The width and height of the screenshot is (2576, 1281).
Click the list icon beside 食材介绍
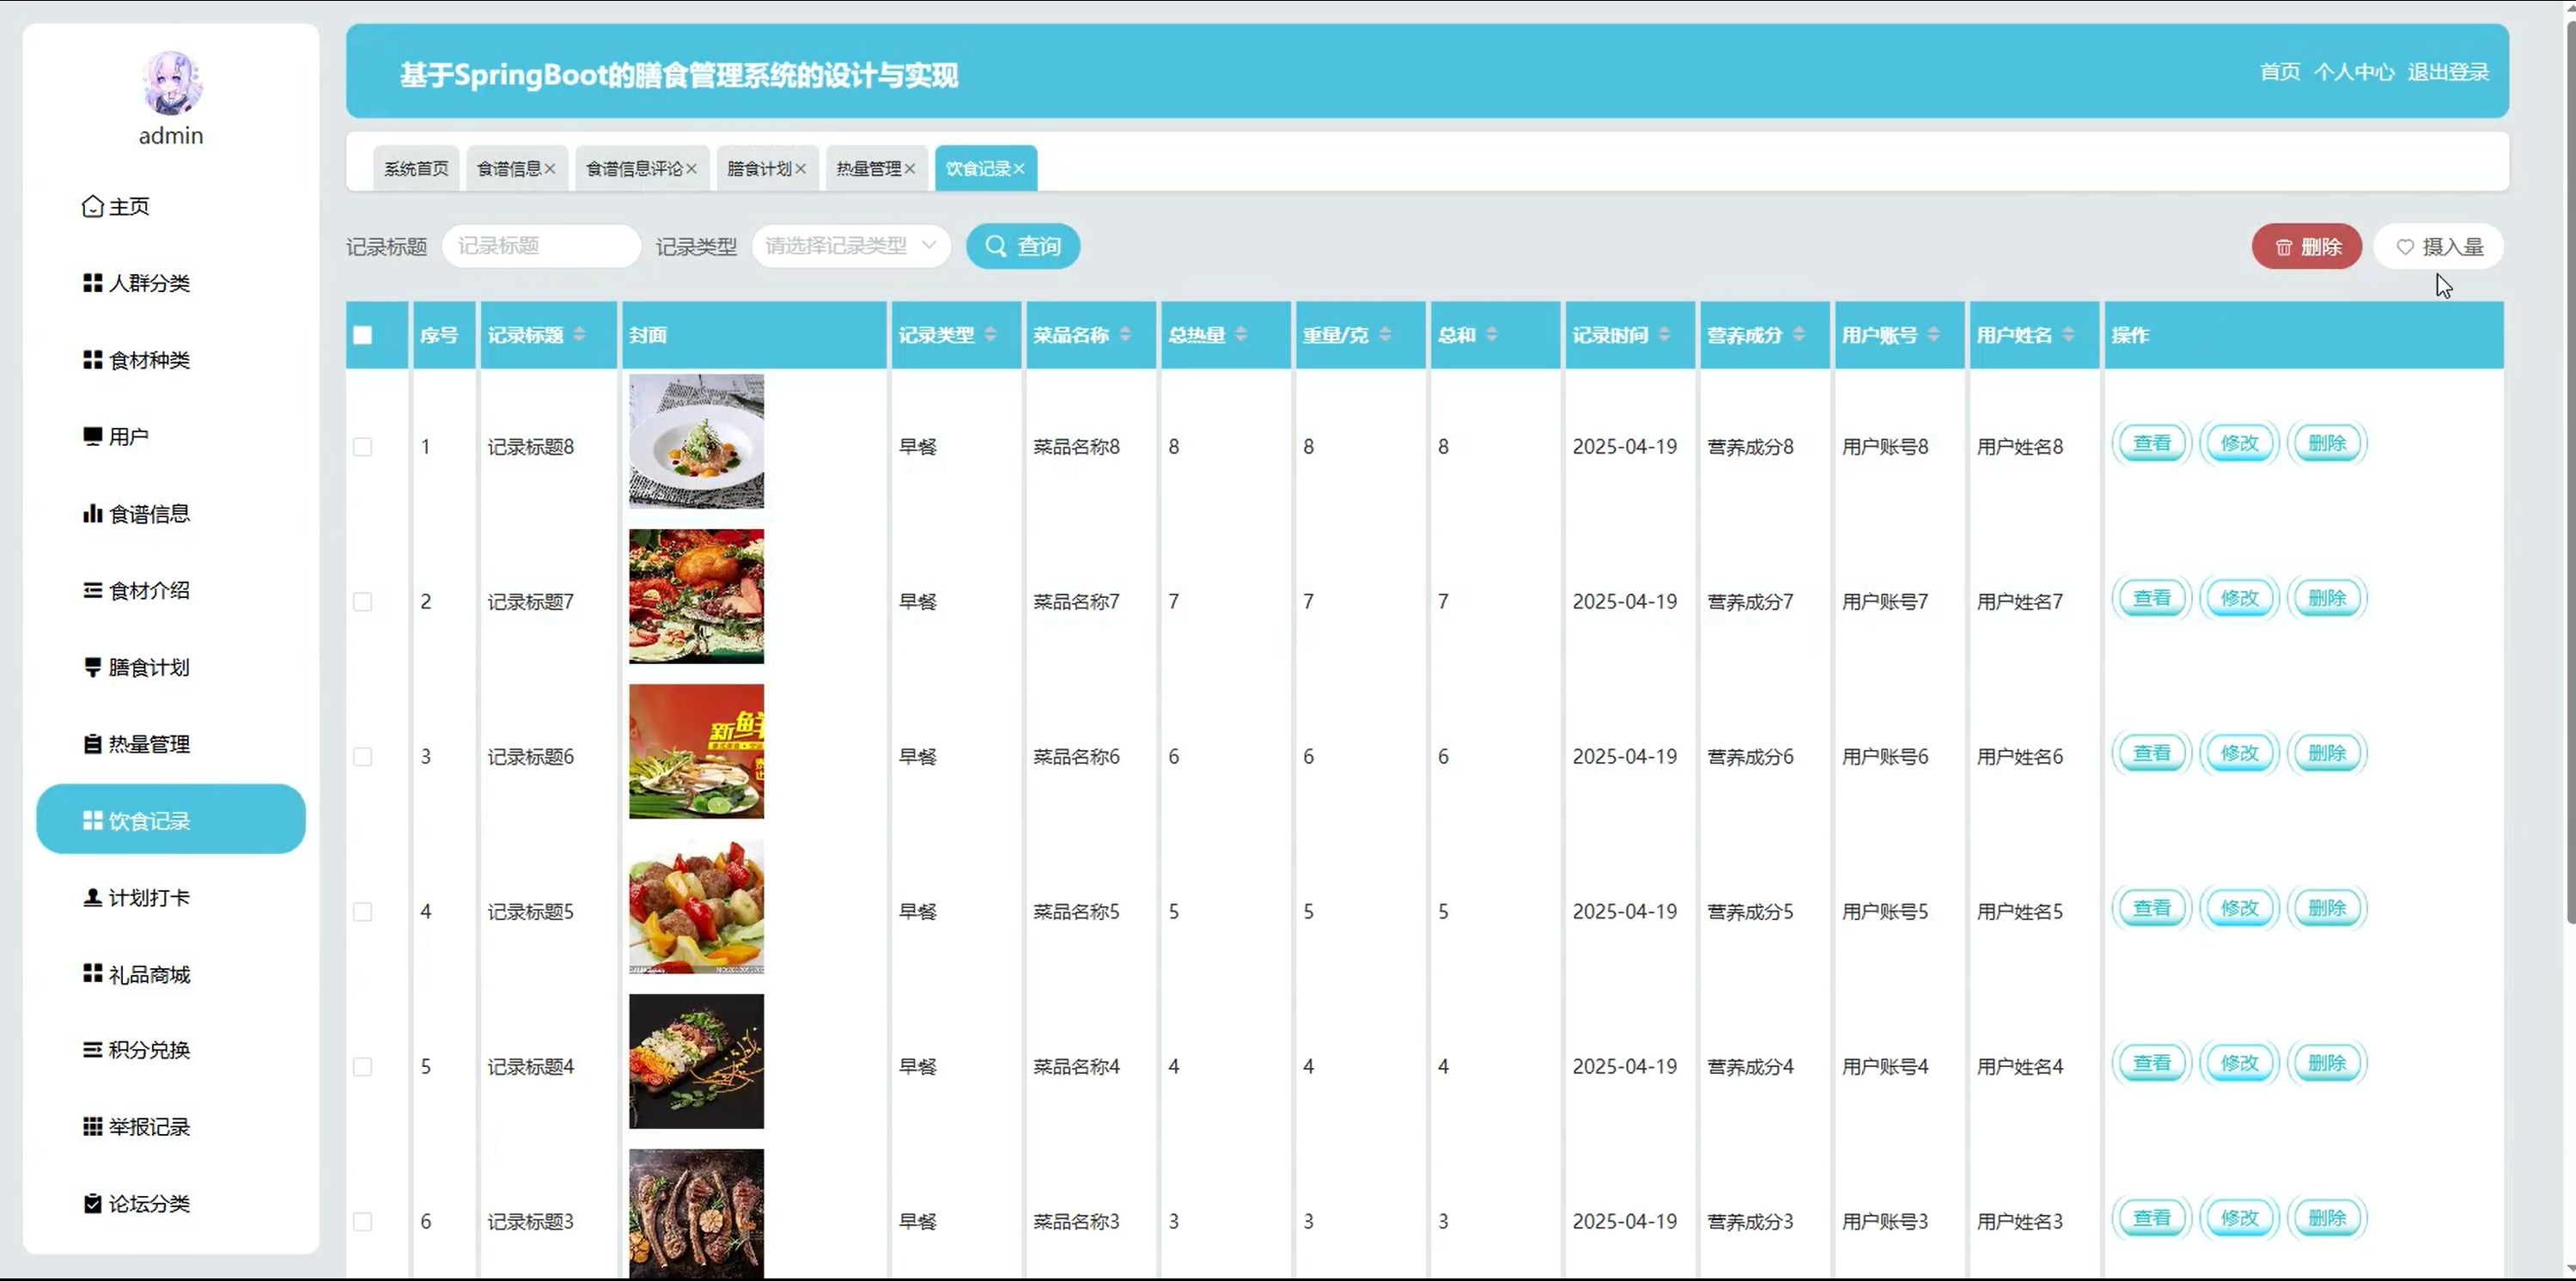coord(92,590)
